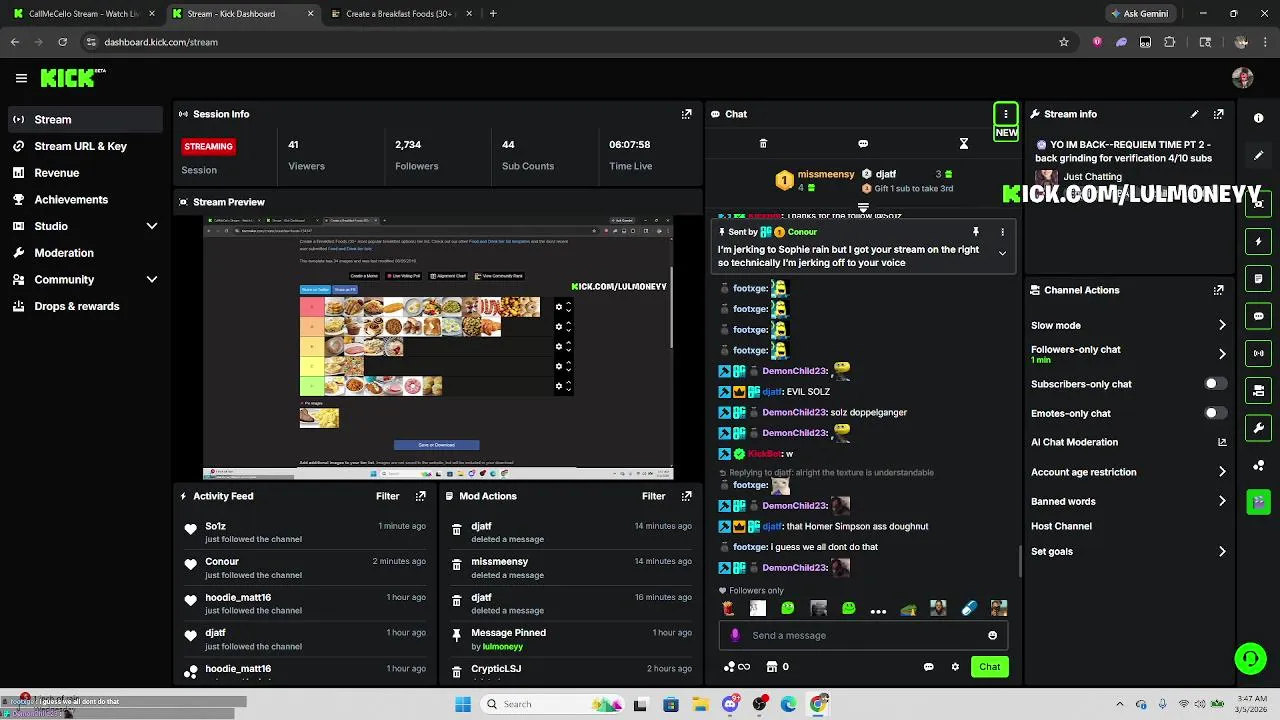This screenshot has width=1280, height=720.
Task: Open Mod Actions Filter dropdown
Action: [654, 496]
